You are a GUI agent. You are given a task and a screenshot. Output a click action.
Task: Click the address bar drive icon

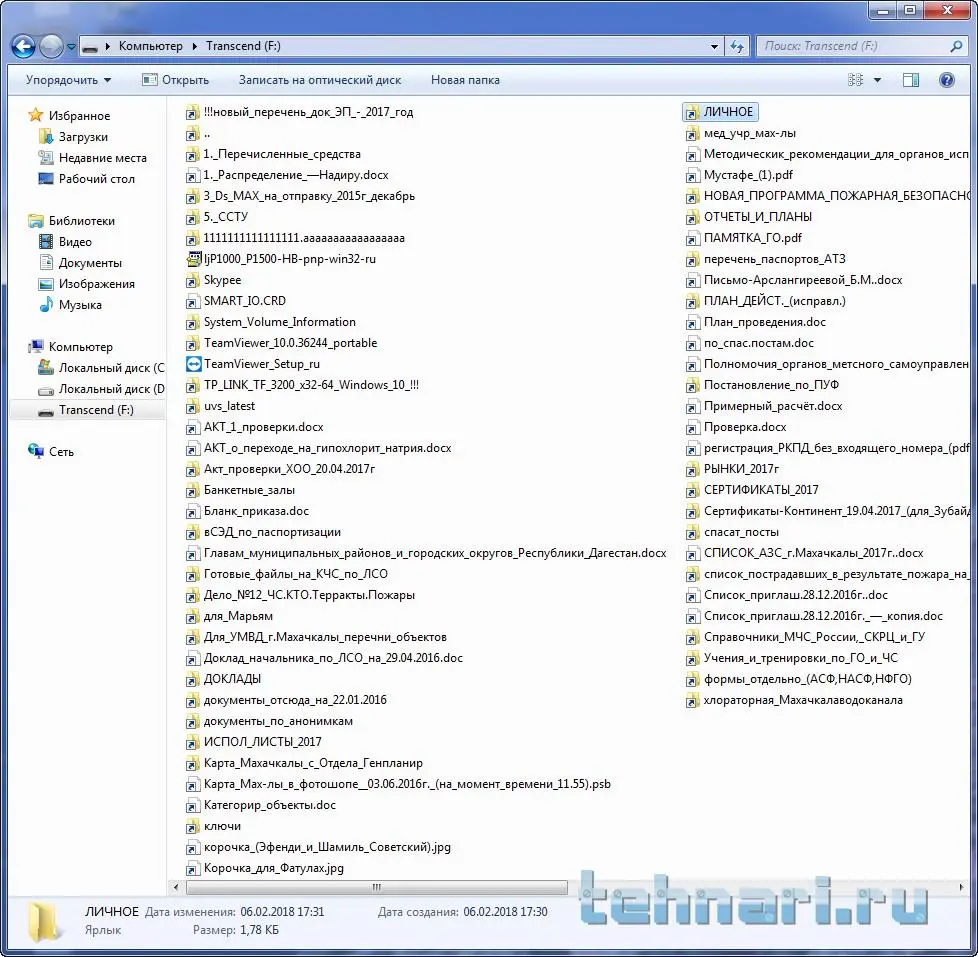90,47
